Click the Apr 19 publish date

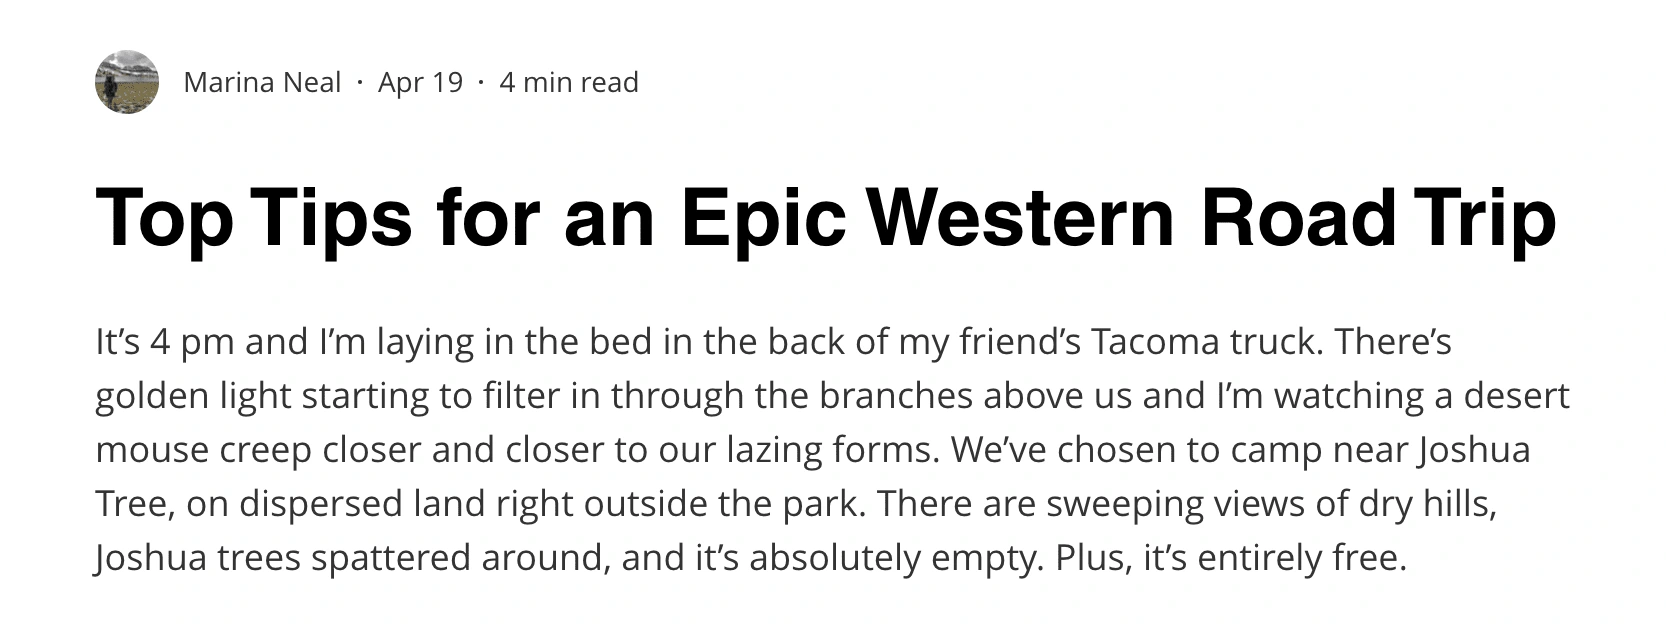[420, 82]
